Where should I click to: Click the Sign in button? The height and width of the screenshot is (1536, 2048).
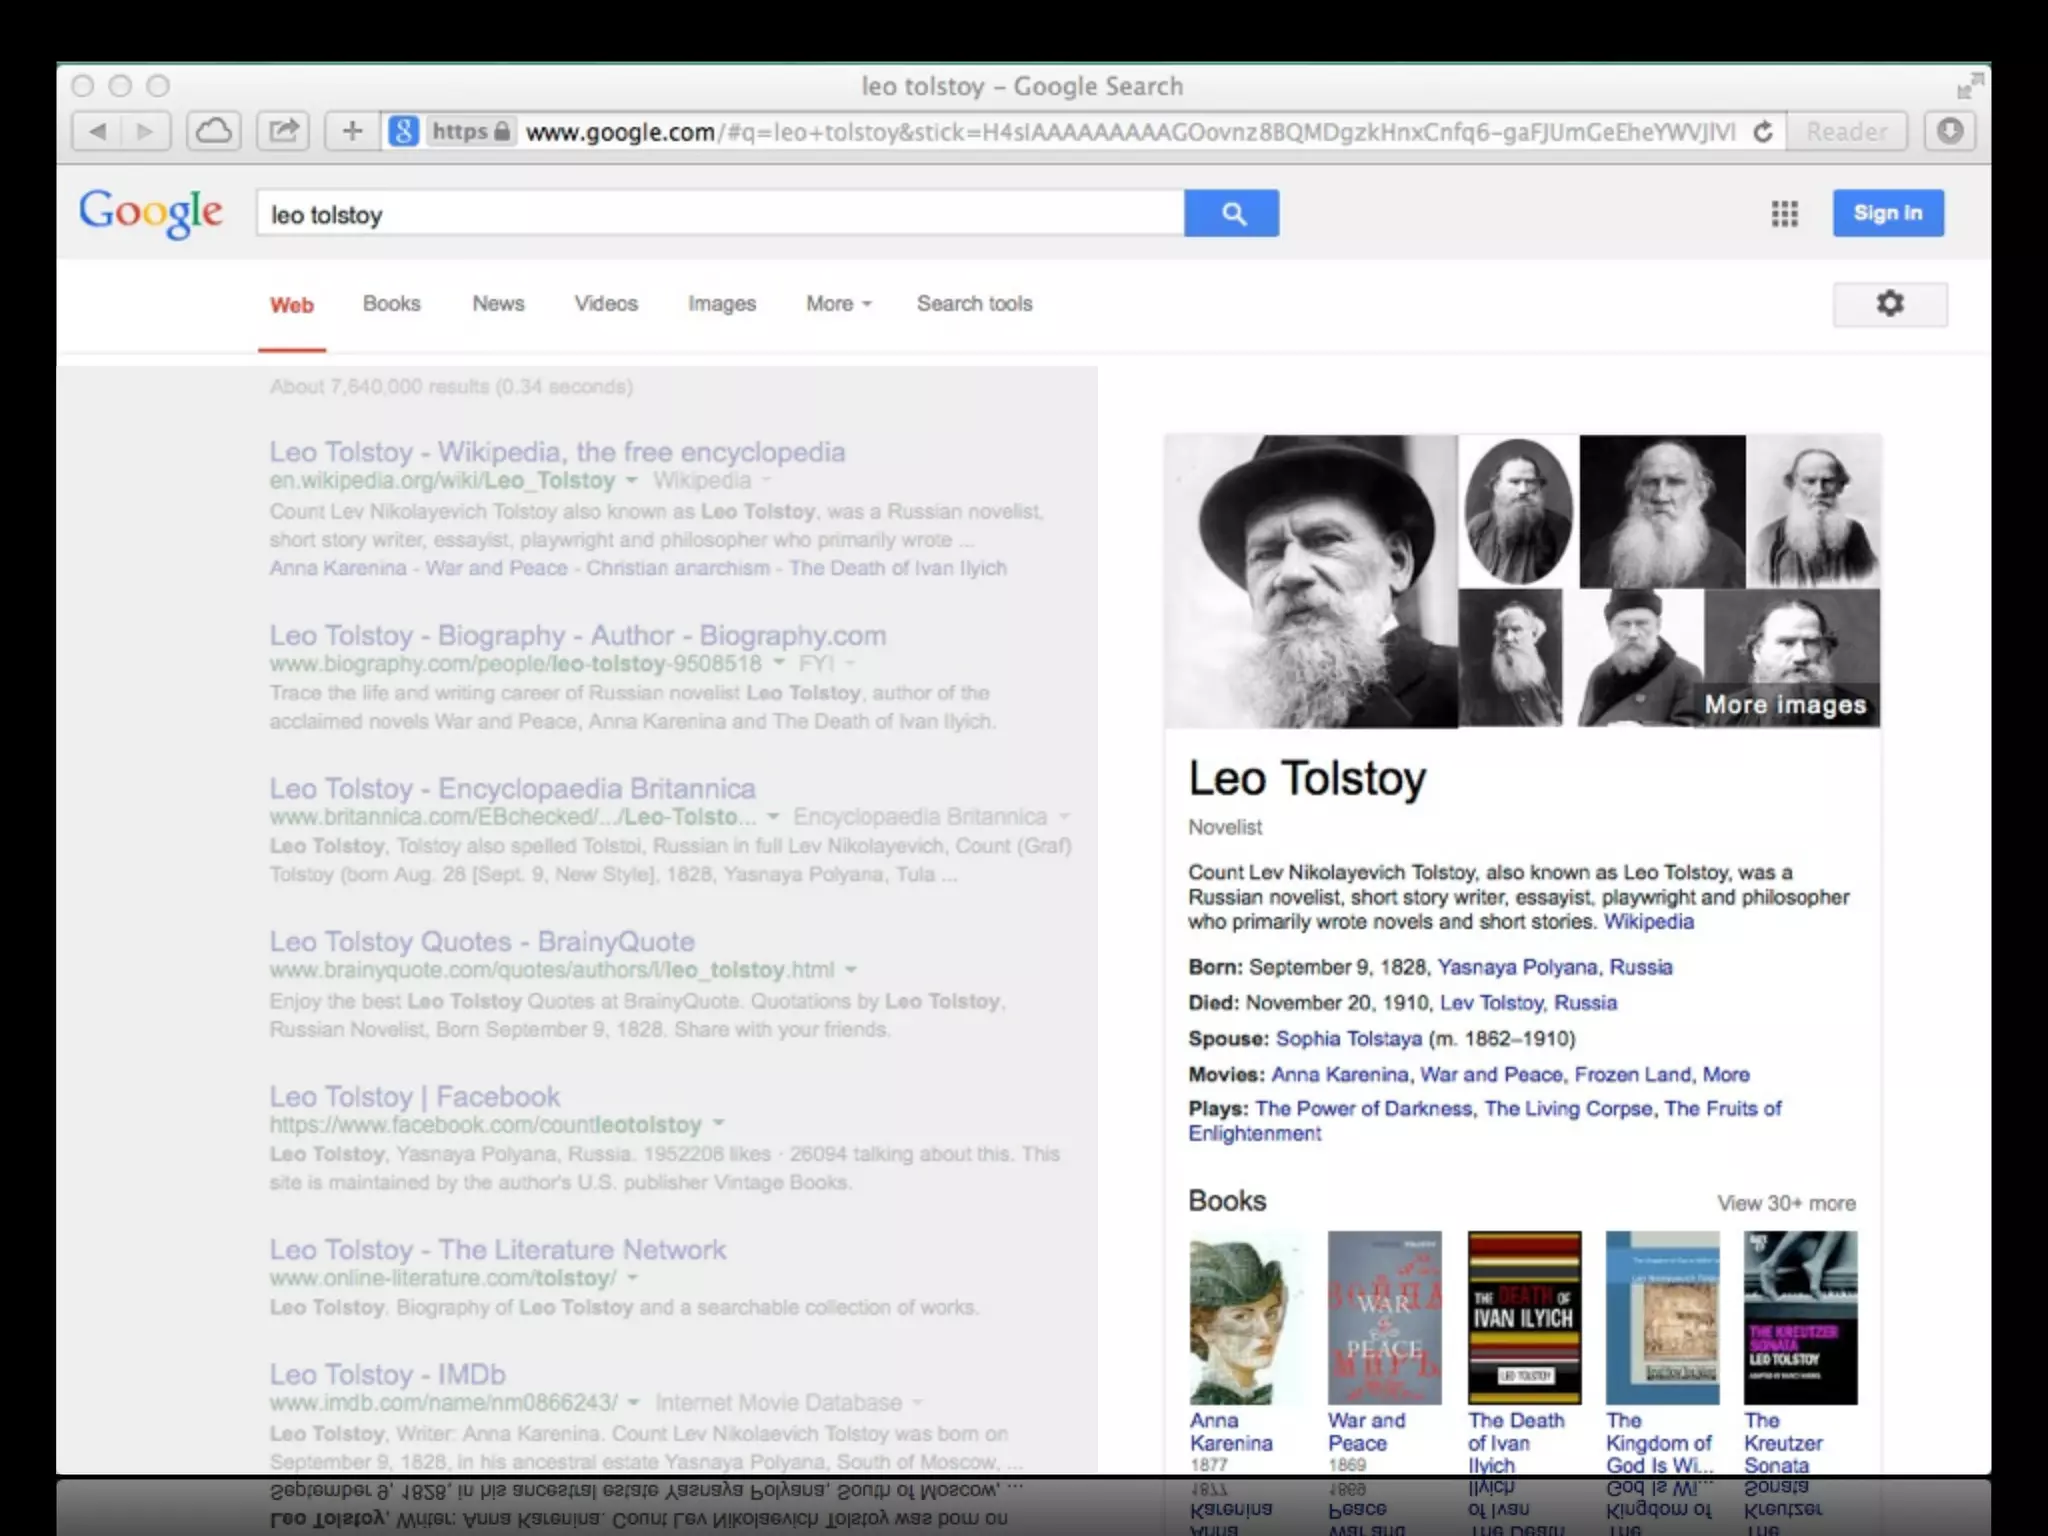pyautogui.click(x=1887, y=213)
